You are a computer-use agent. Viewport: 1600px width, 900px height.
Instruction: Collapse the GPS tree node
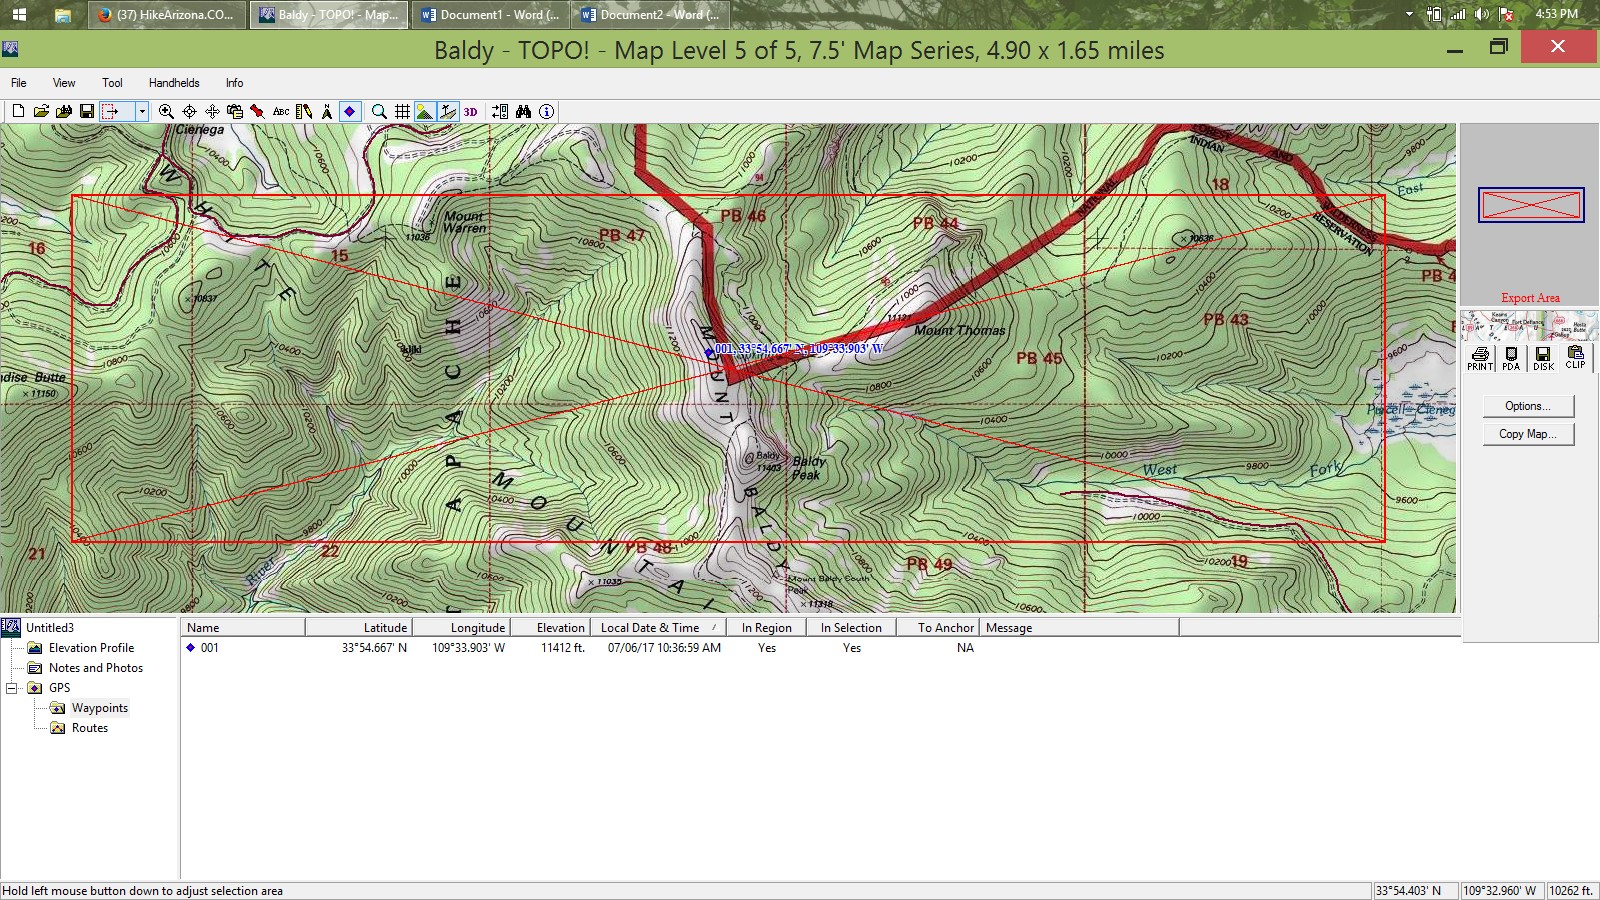(12, 688)
